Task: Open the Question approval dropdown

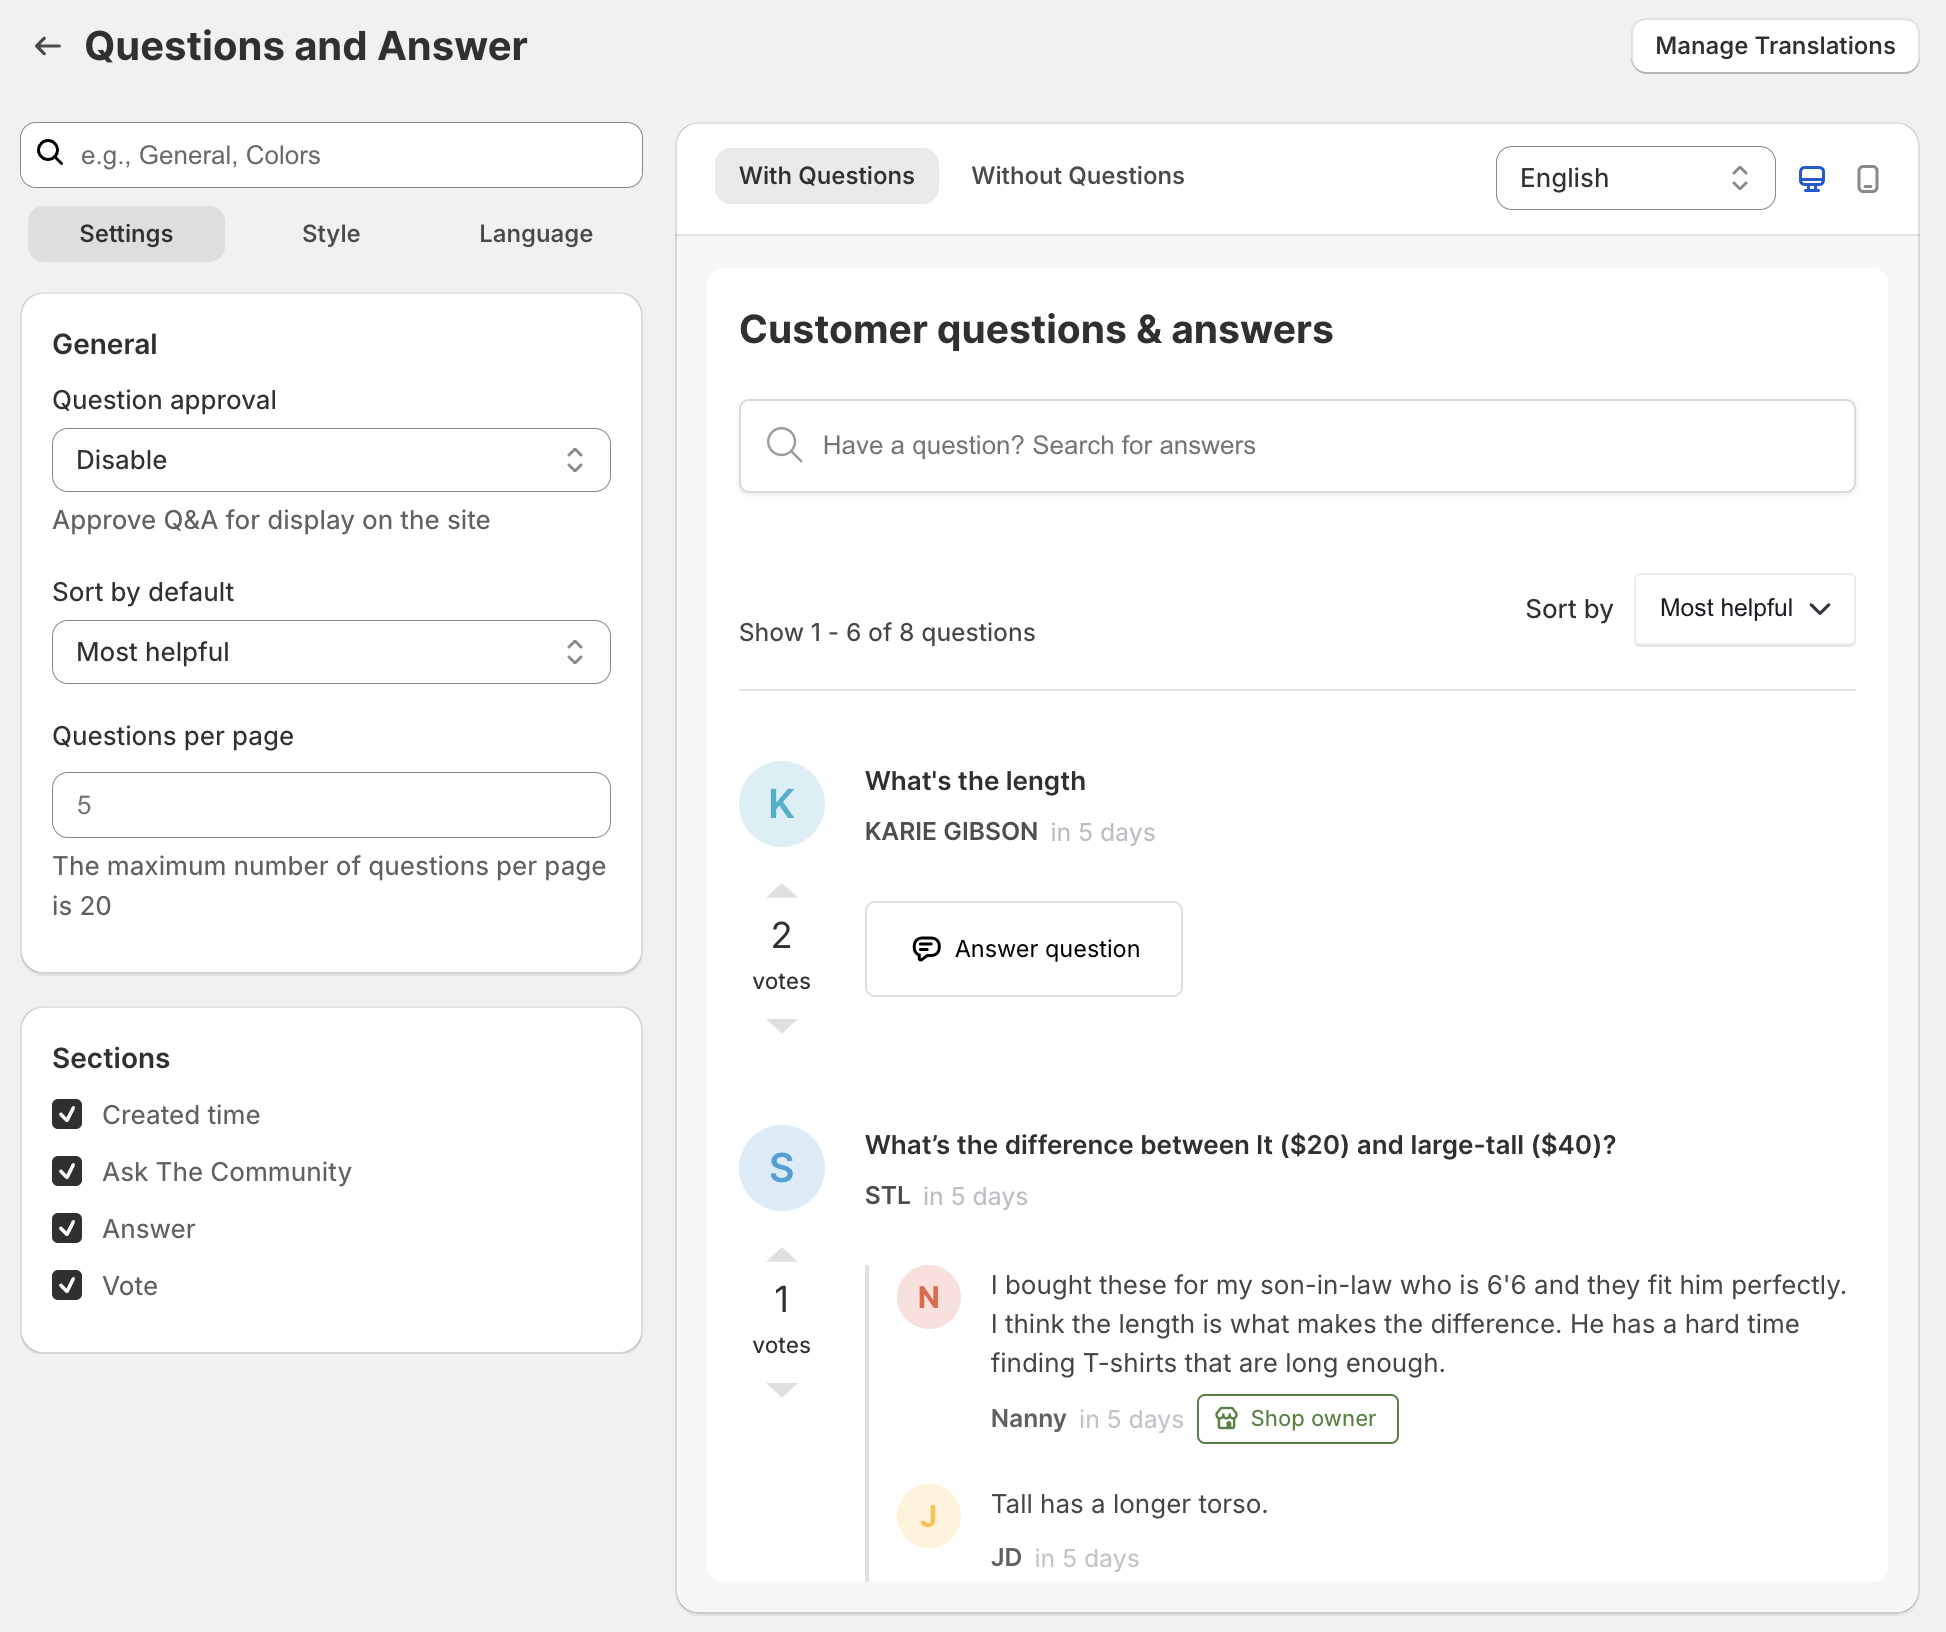Action: point(331,460)
